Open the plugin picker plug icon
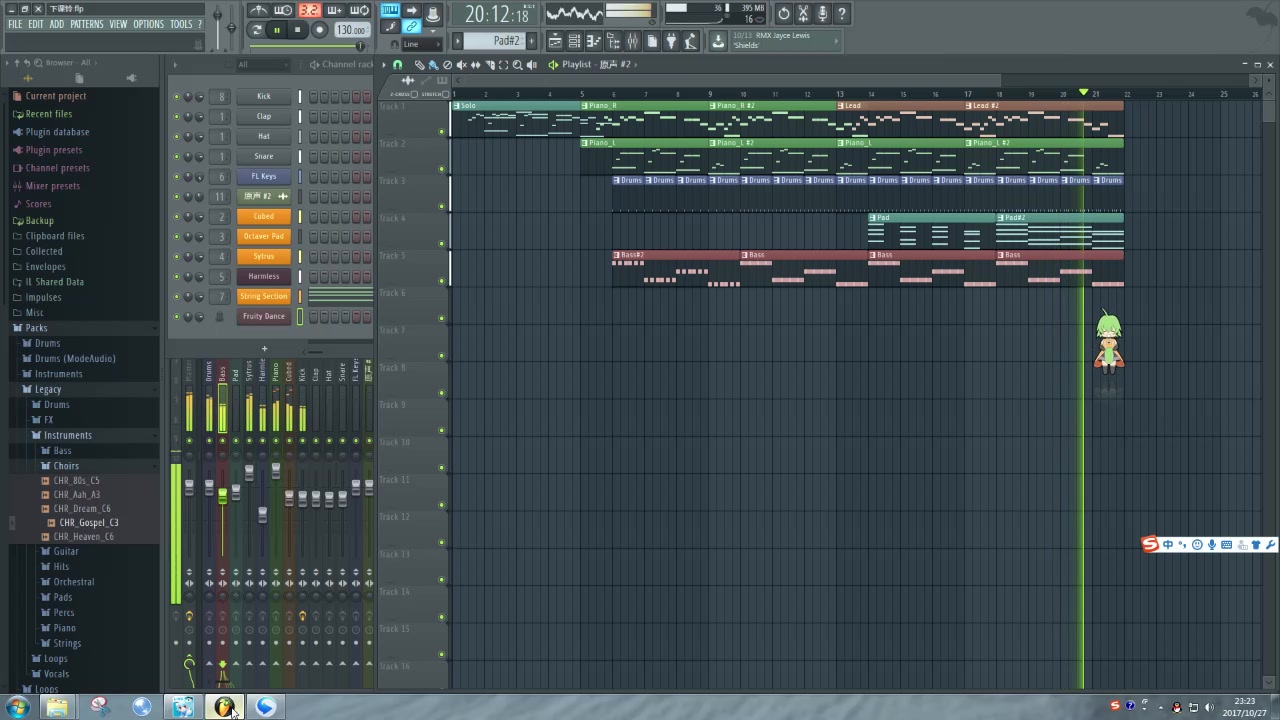The height and width of the screenshot is (720, 1280). [x=672, y=40]
